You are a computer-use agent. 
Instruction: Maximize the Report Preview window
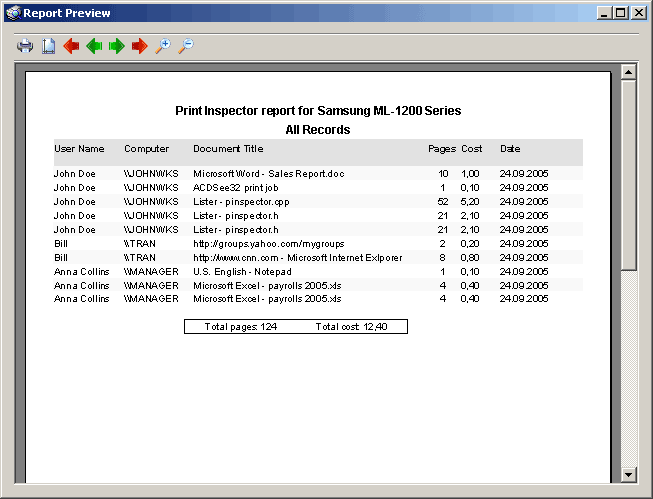[621, 13]
